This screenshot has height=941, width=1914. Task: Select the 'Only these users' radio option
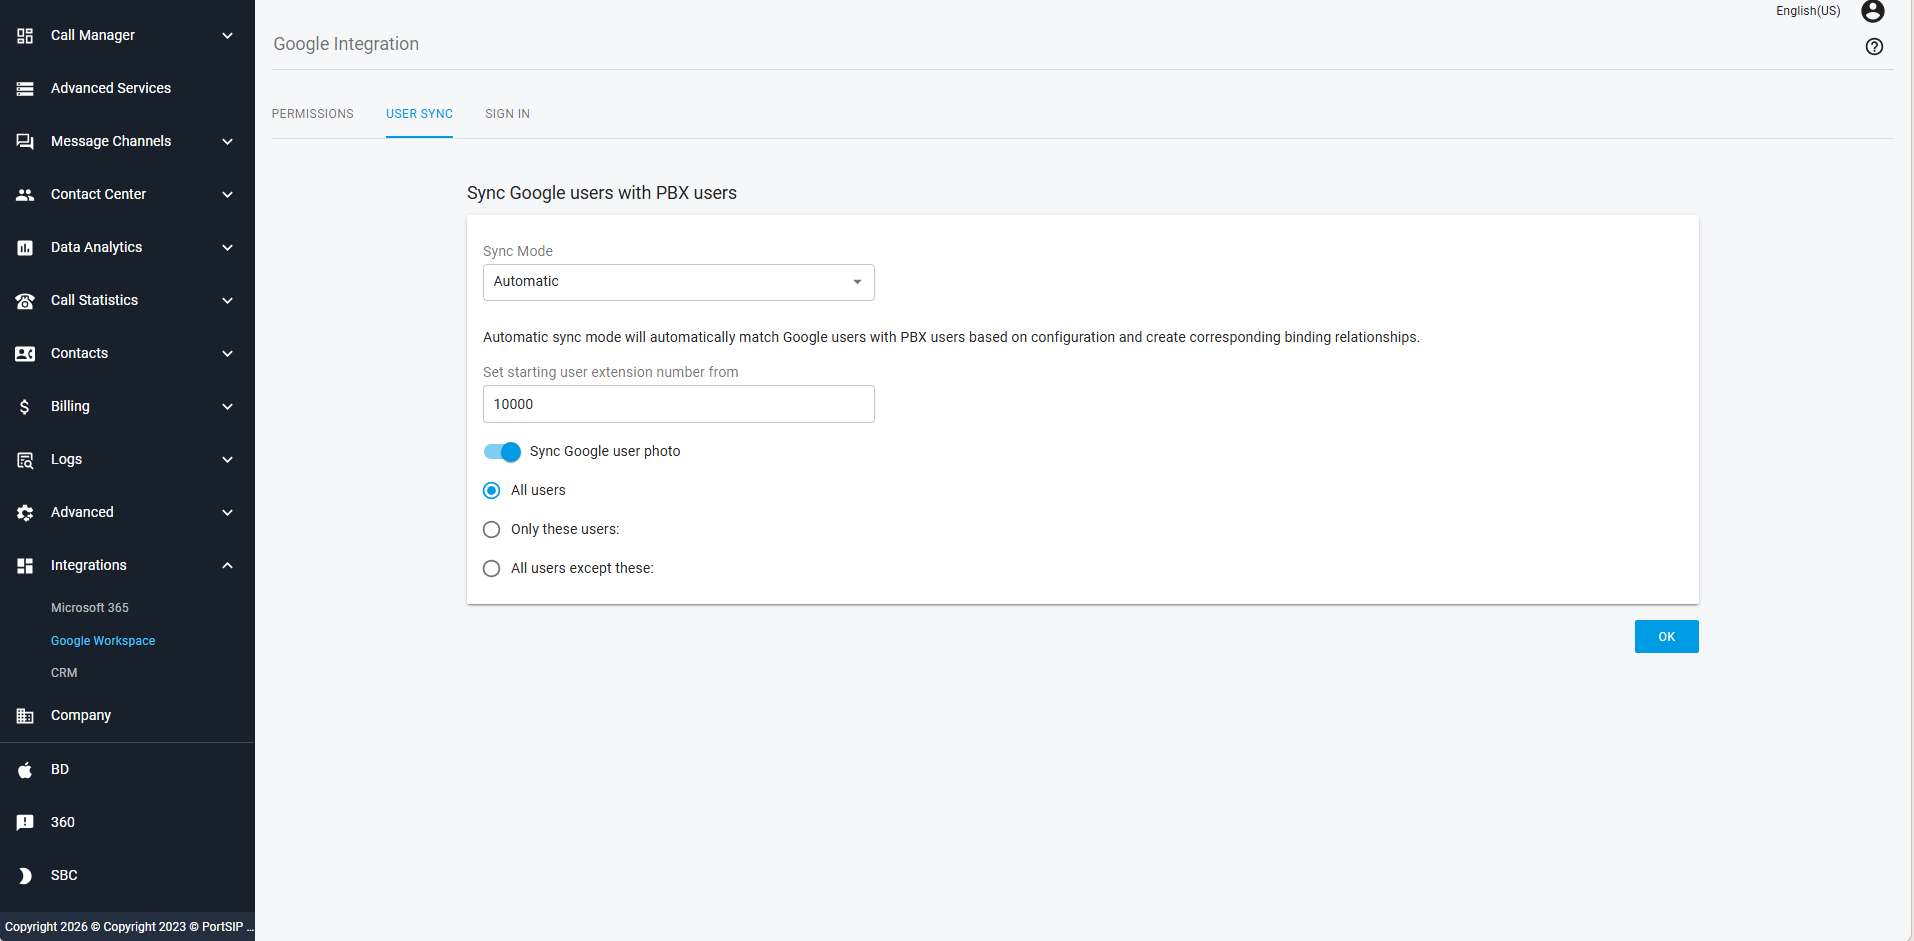pyautogui.click(x=492, y=530)
